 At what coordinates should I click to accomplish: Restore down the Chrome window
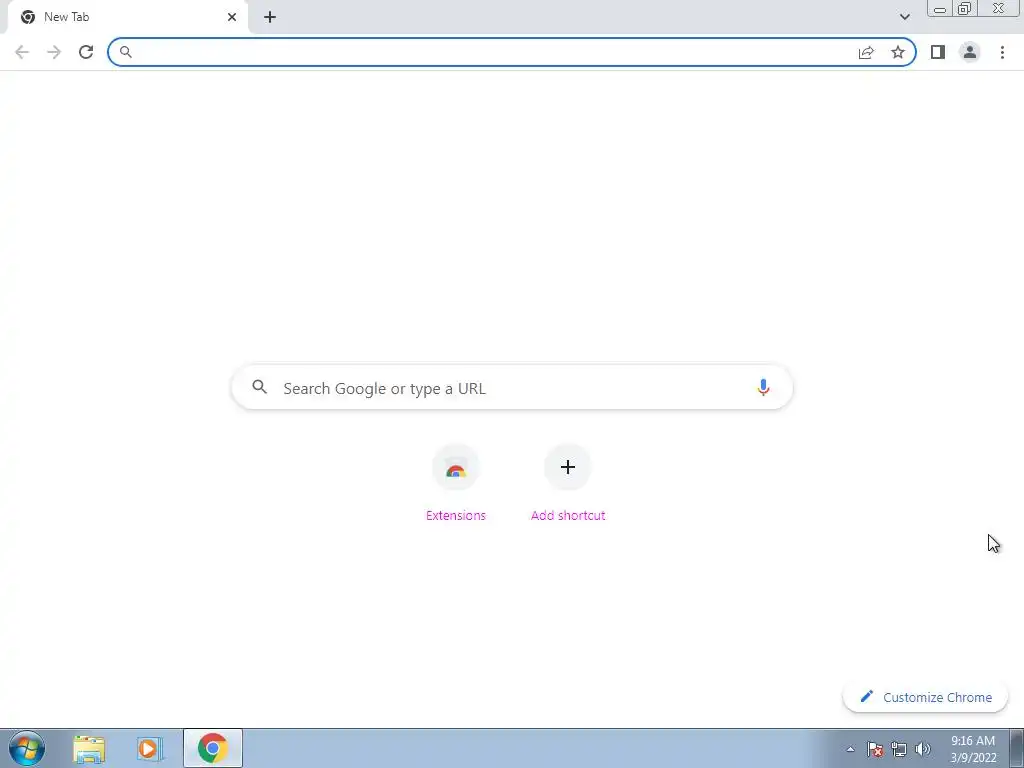[965, 9]
